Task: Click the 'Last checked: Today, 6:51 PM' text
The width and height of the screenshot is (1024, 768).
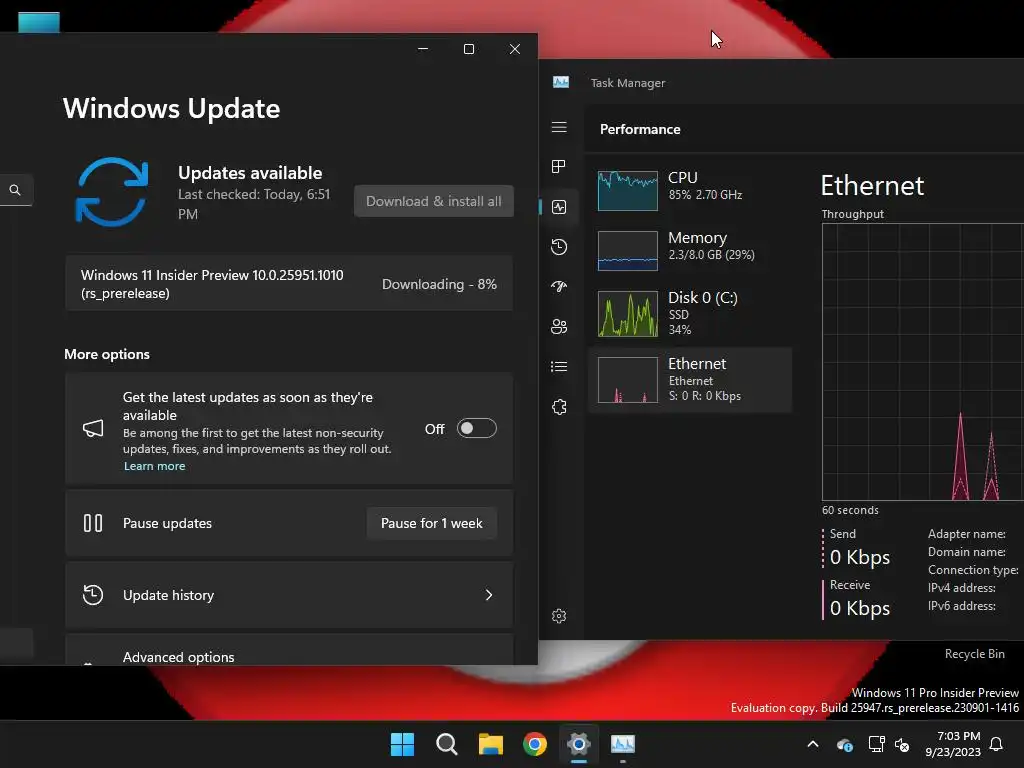Action: click(x=254, y=204)
